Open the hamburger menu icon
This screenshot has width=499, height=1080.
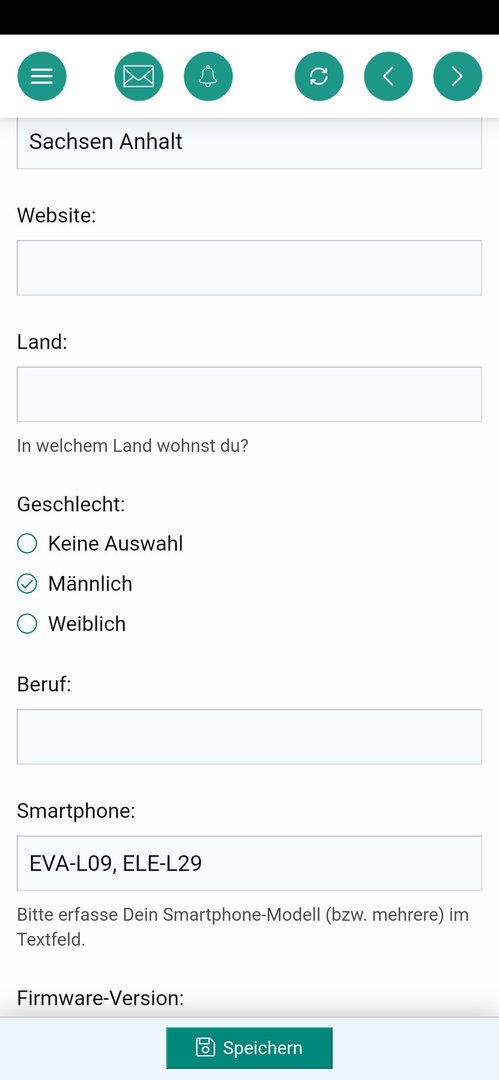tap(42, 76)
